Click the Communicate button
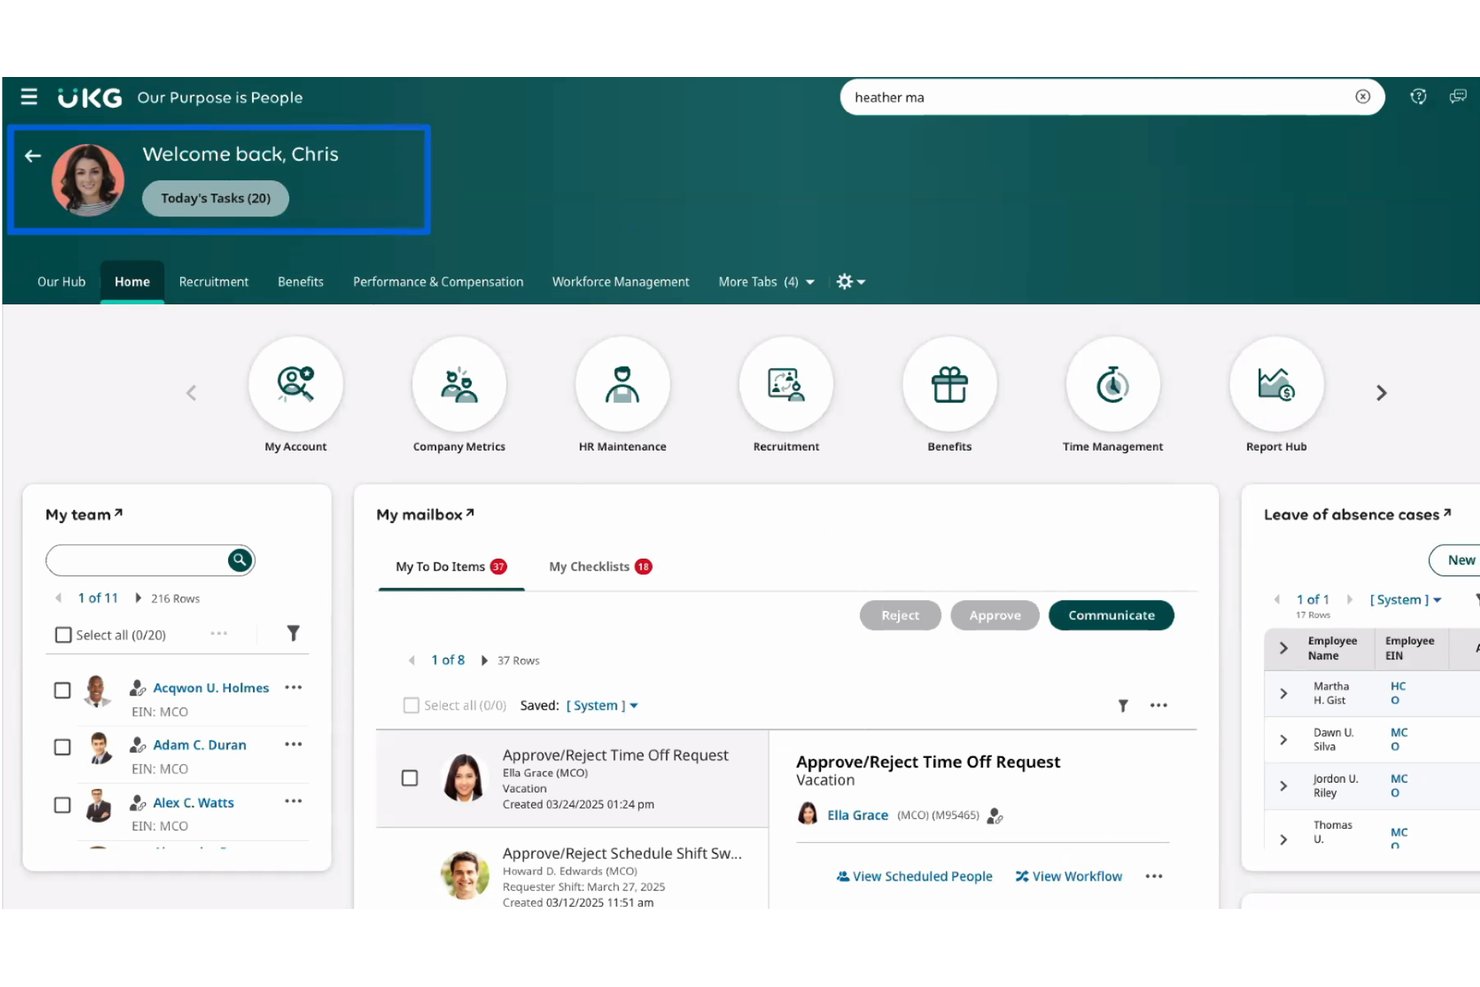 (1111, 616)
